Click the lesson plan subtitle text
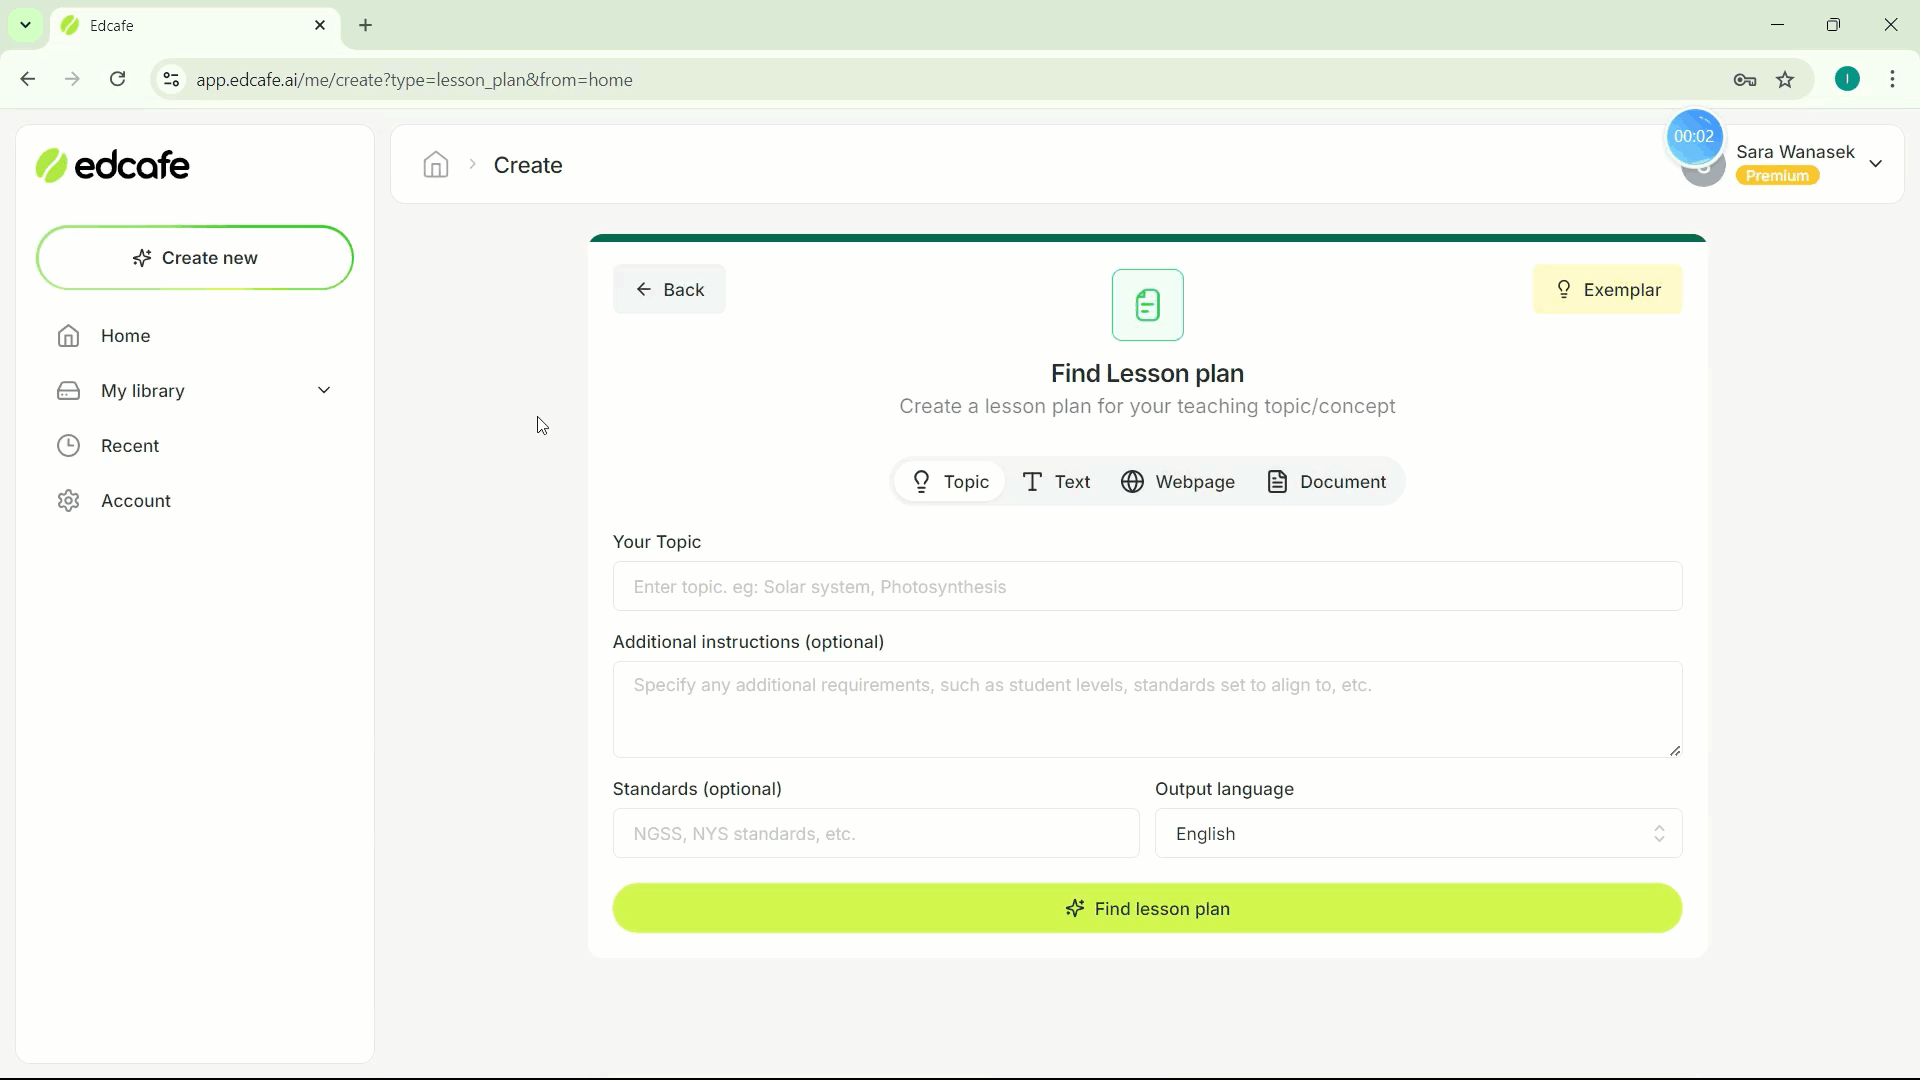Image resolution: width=1920 pixels, height=1080 pixels. coord(1148,407)
